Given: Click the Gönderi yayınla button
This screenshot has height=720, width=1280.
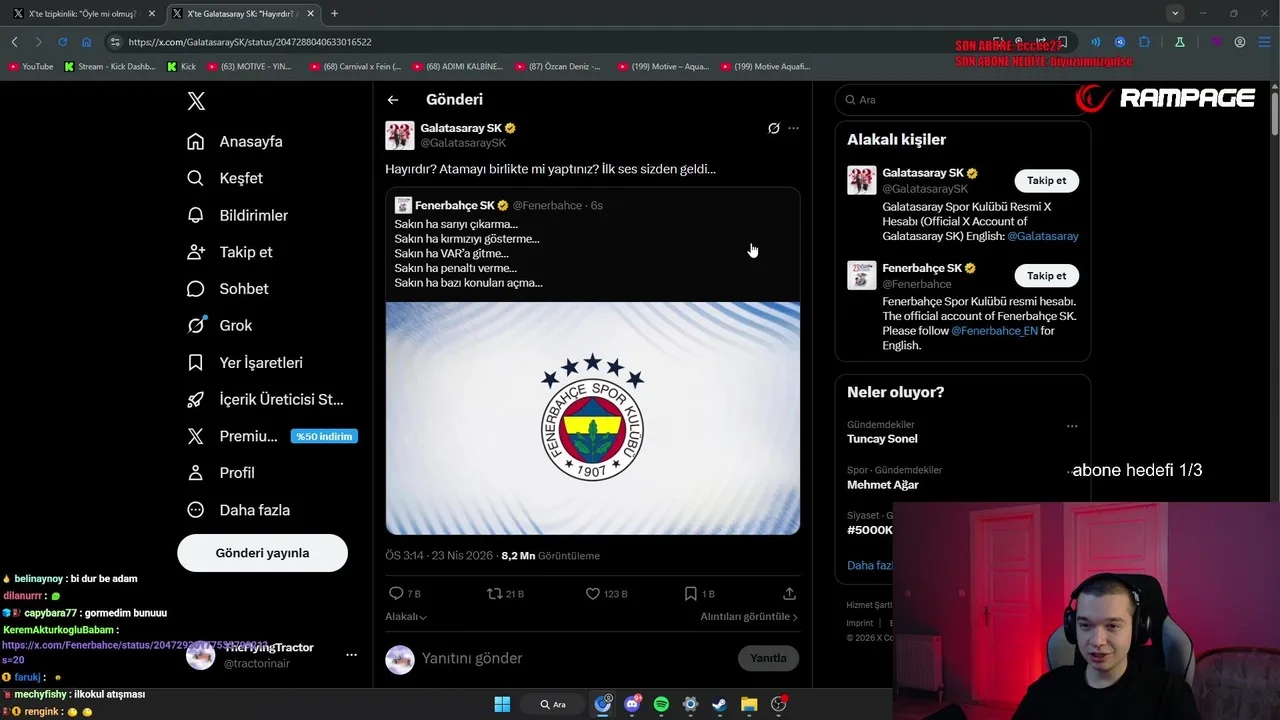Looking at the screenshot, I should point(262,553).
